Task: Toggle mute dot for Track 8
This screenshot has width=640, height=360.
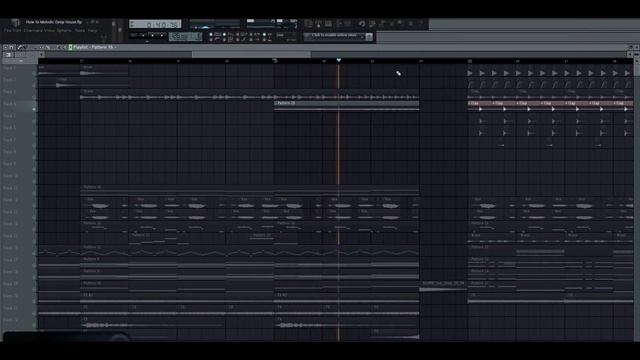Action: (34, 157)
